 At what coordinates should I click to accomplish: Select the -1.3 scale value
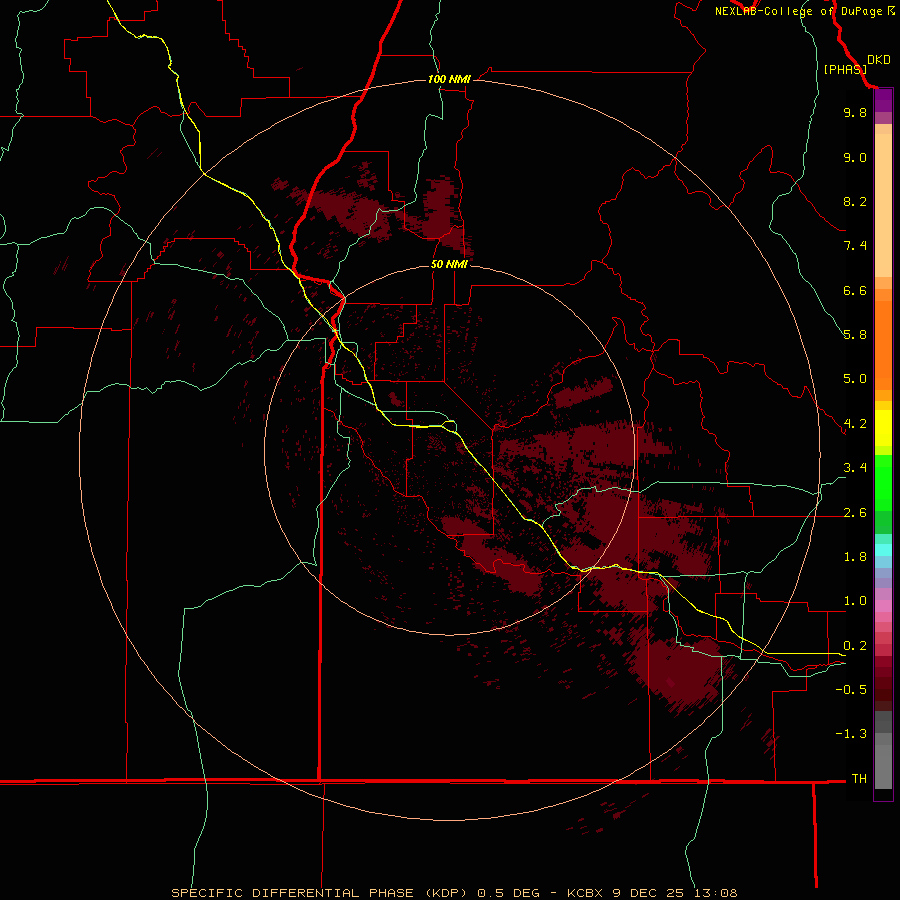pyautogui.click(x=851, y=734)
